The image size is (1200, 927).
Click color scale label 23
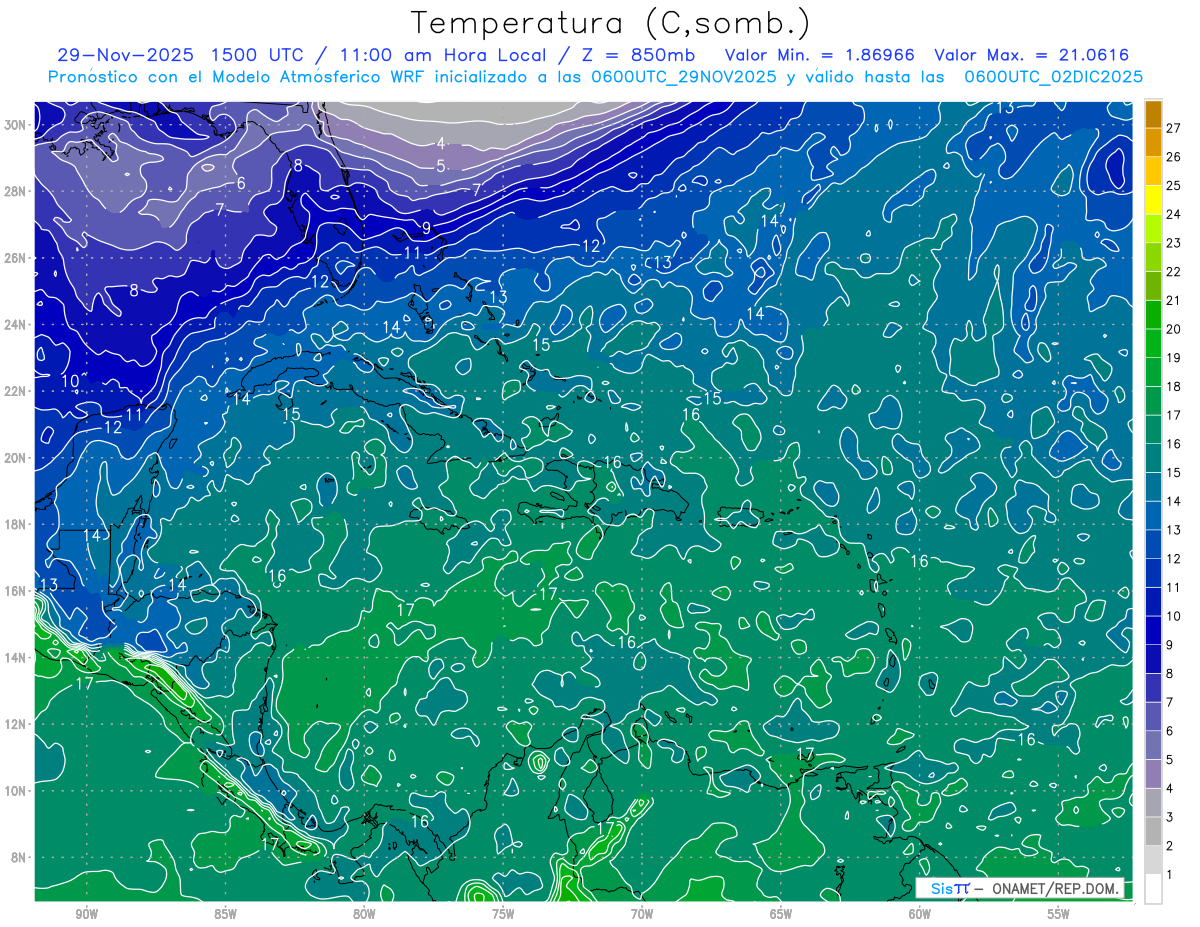pyautogui.click(x=1174, y=243)
